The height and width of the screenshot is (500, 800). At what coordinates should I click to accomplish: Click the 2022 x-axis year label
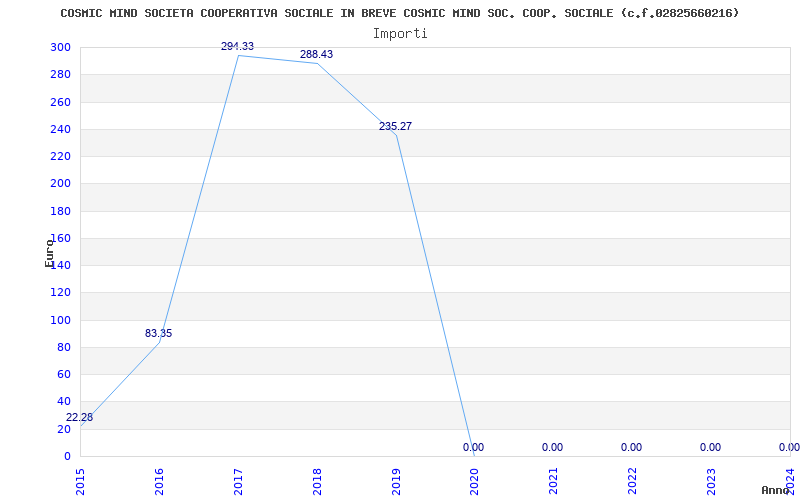(x=633, y=481)
